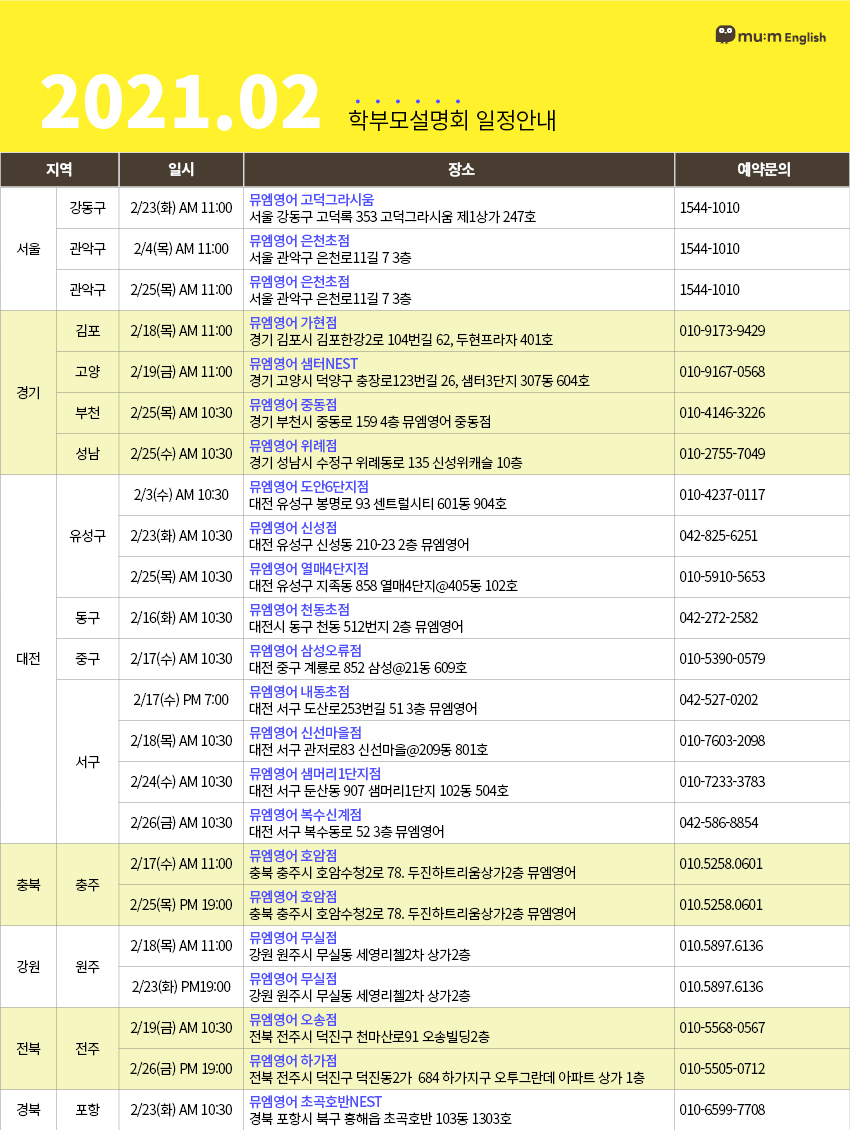The image size is (850, 1130).
Task: Open the 뮤엠영어 신성점 link
Action: [x=293, y=528]
